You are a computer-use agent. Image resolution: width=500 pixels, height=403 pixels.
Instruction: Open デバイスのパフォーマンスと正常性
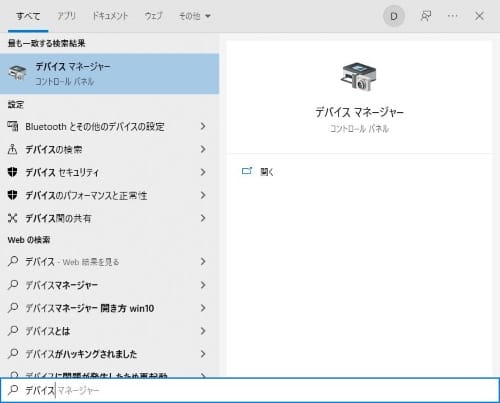[x=109, y=195]
